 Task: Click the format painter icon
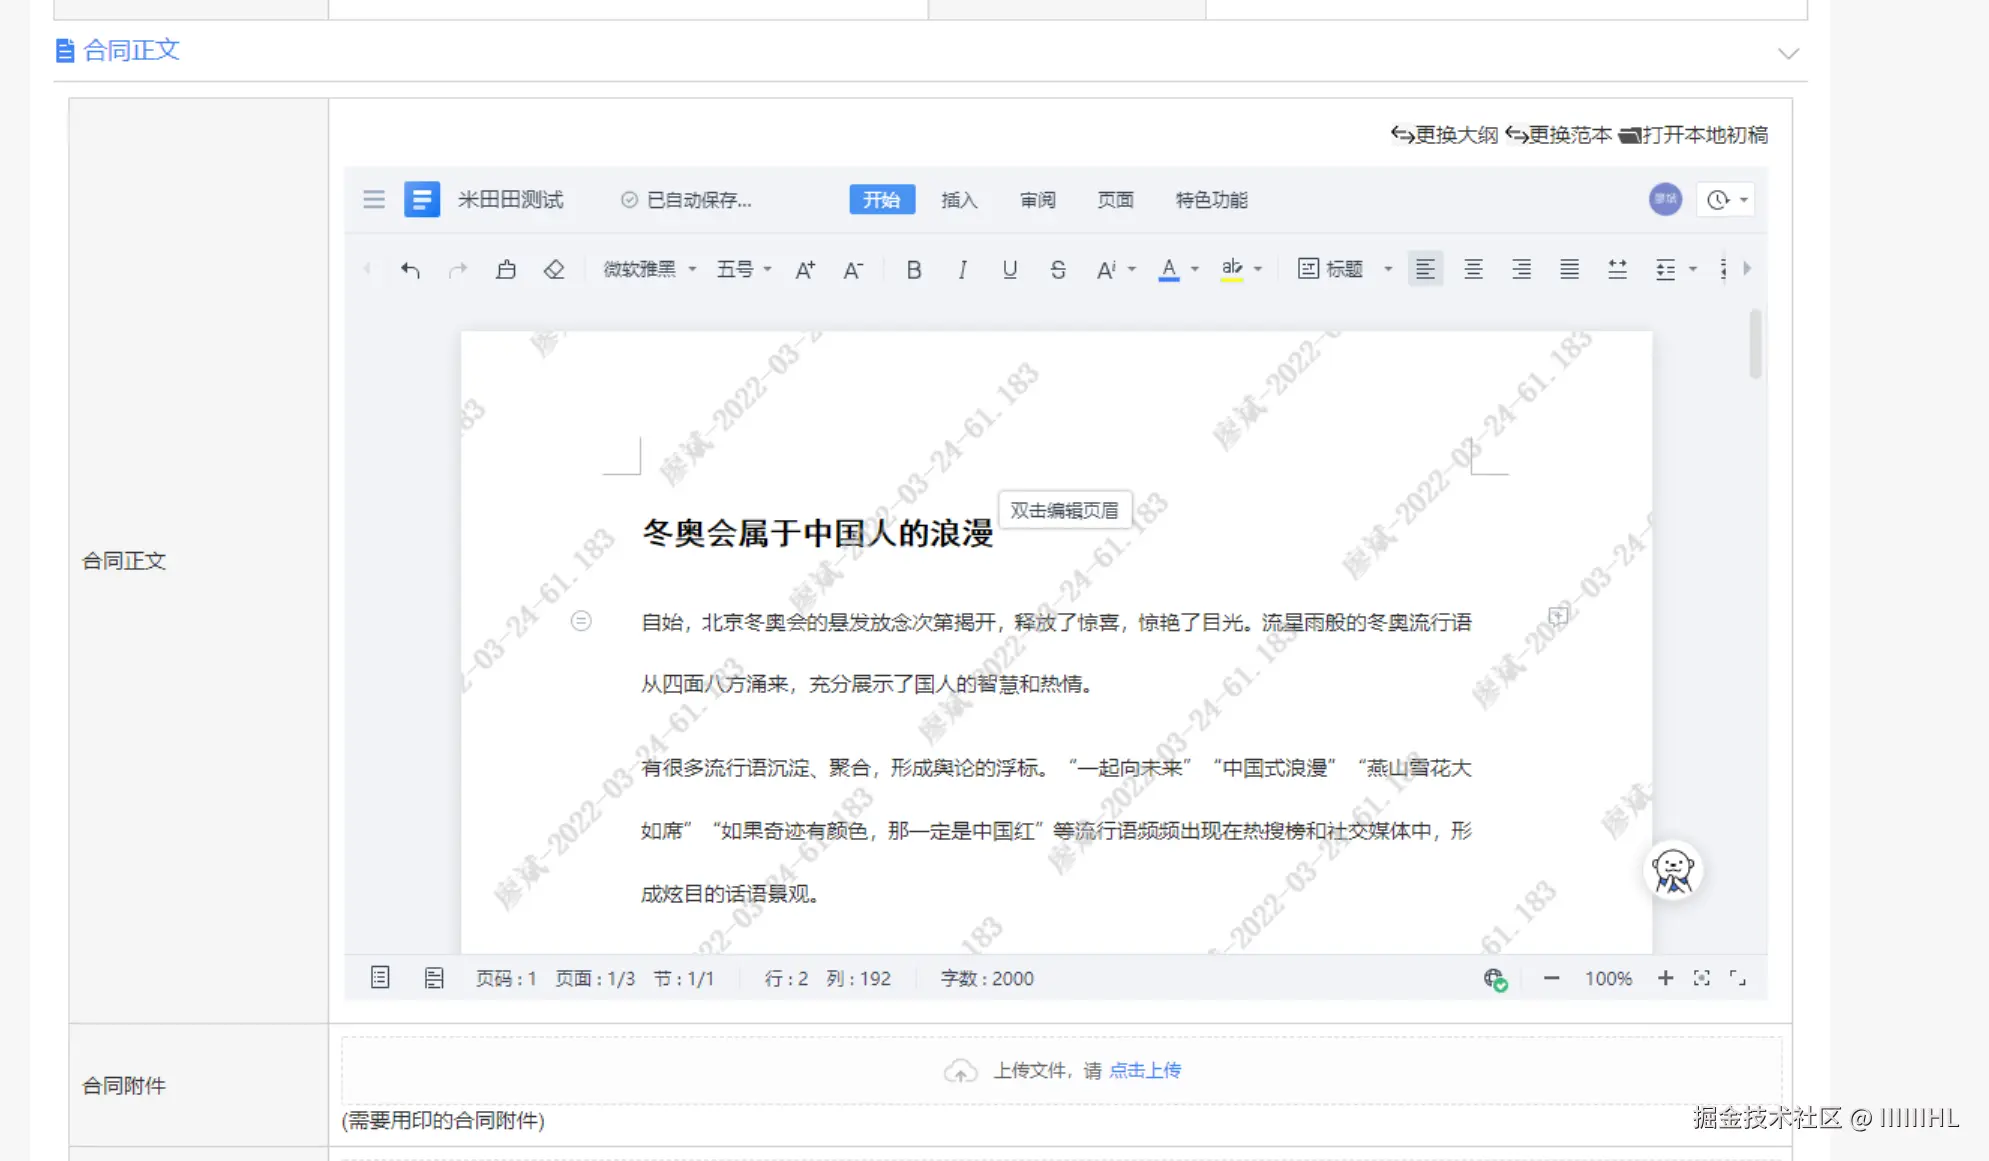[506, 269]
